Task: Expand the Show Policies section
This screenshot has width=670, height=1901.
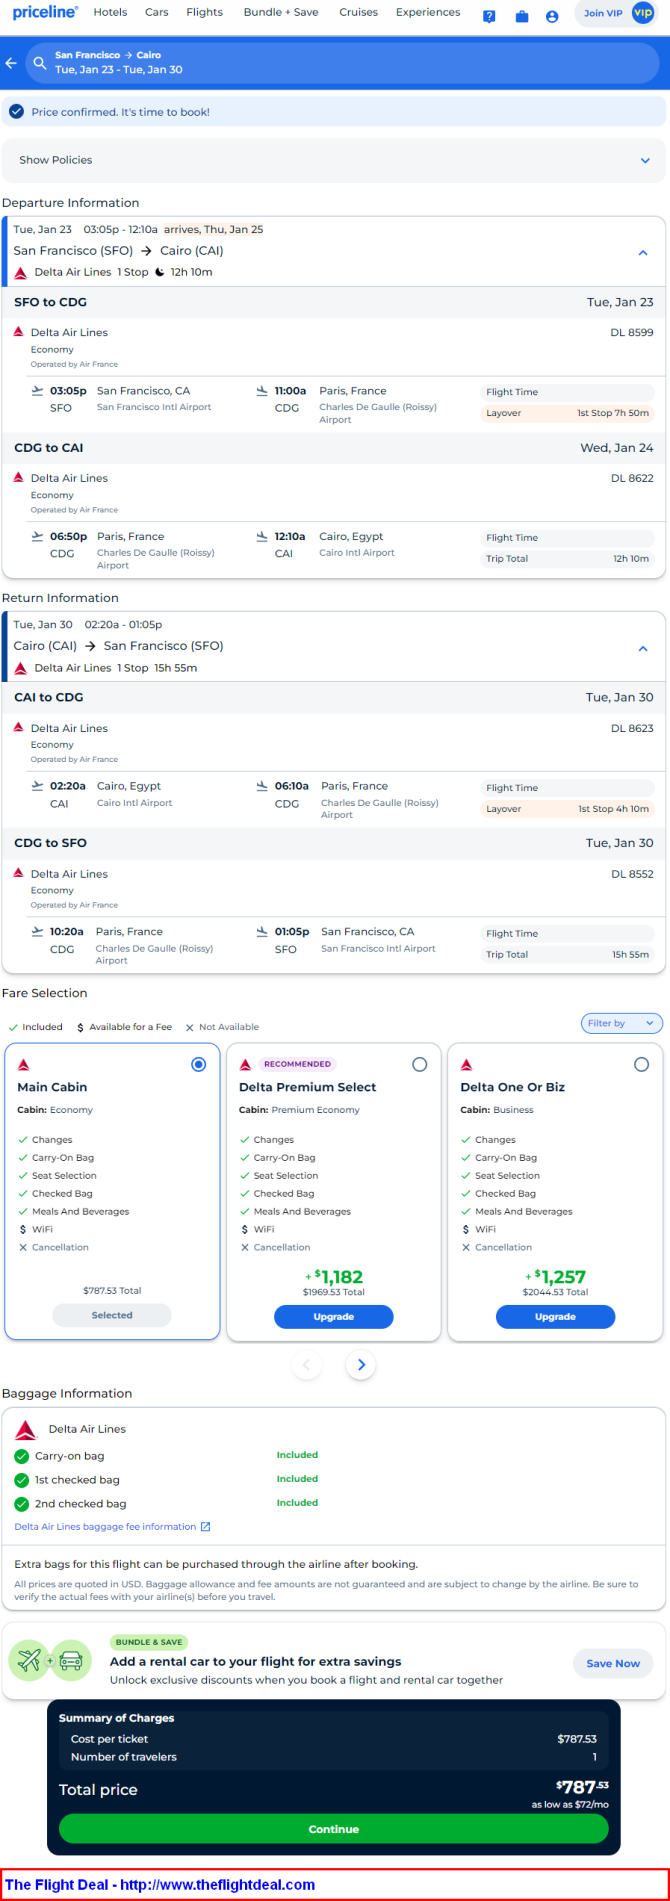Action: 334,160
